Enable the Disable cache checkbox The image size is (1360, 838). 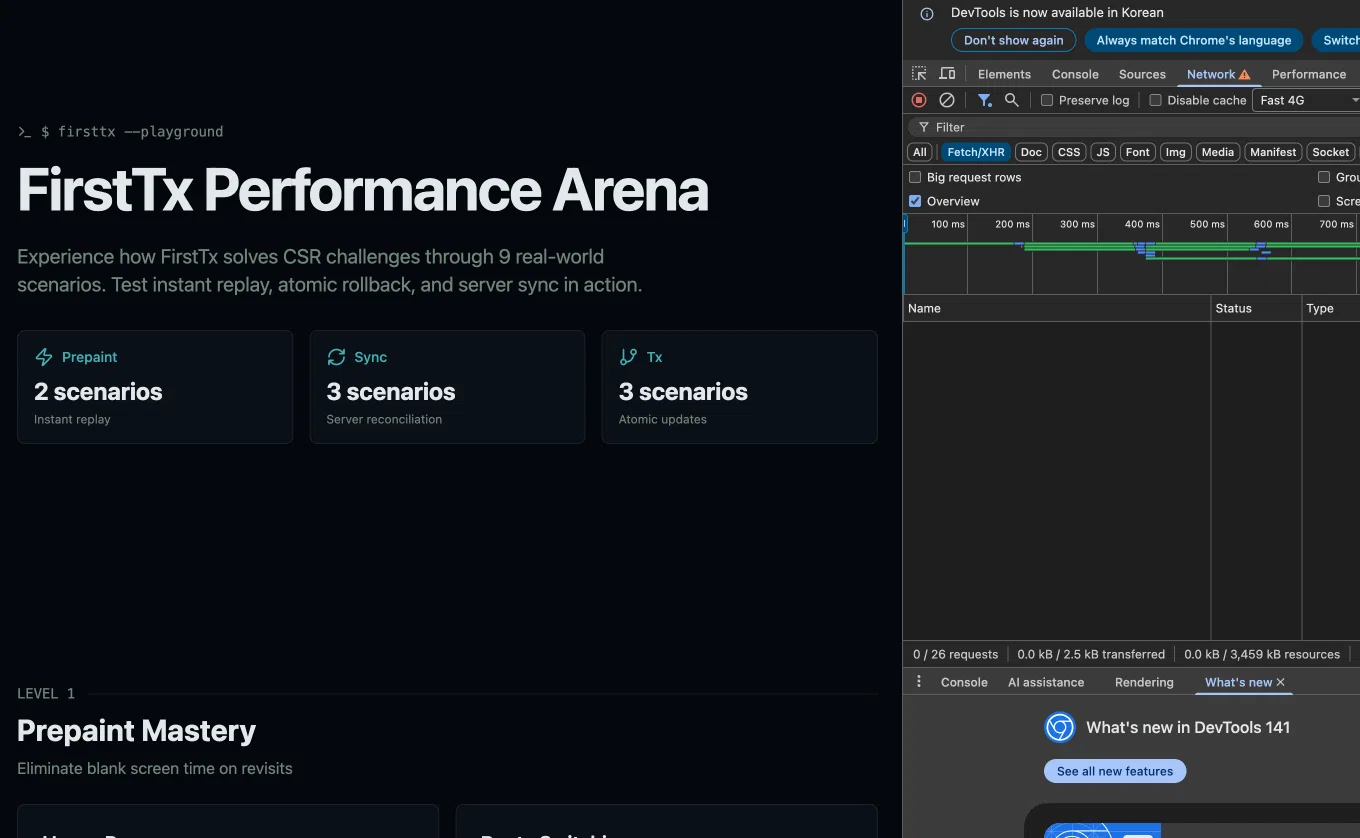(x=1155, y=100)
